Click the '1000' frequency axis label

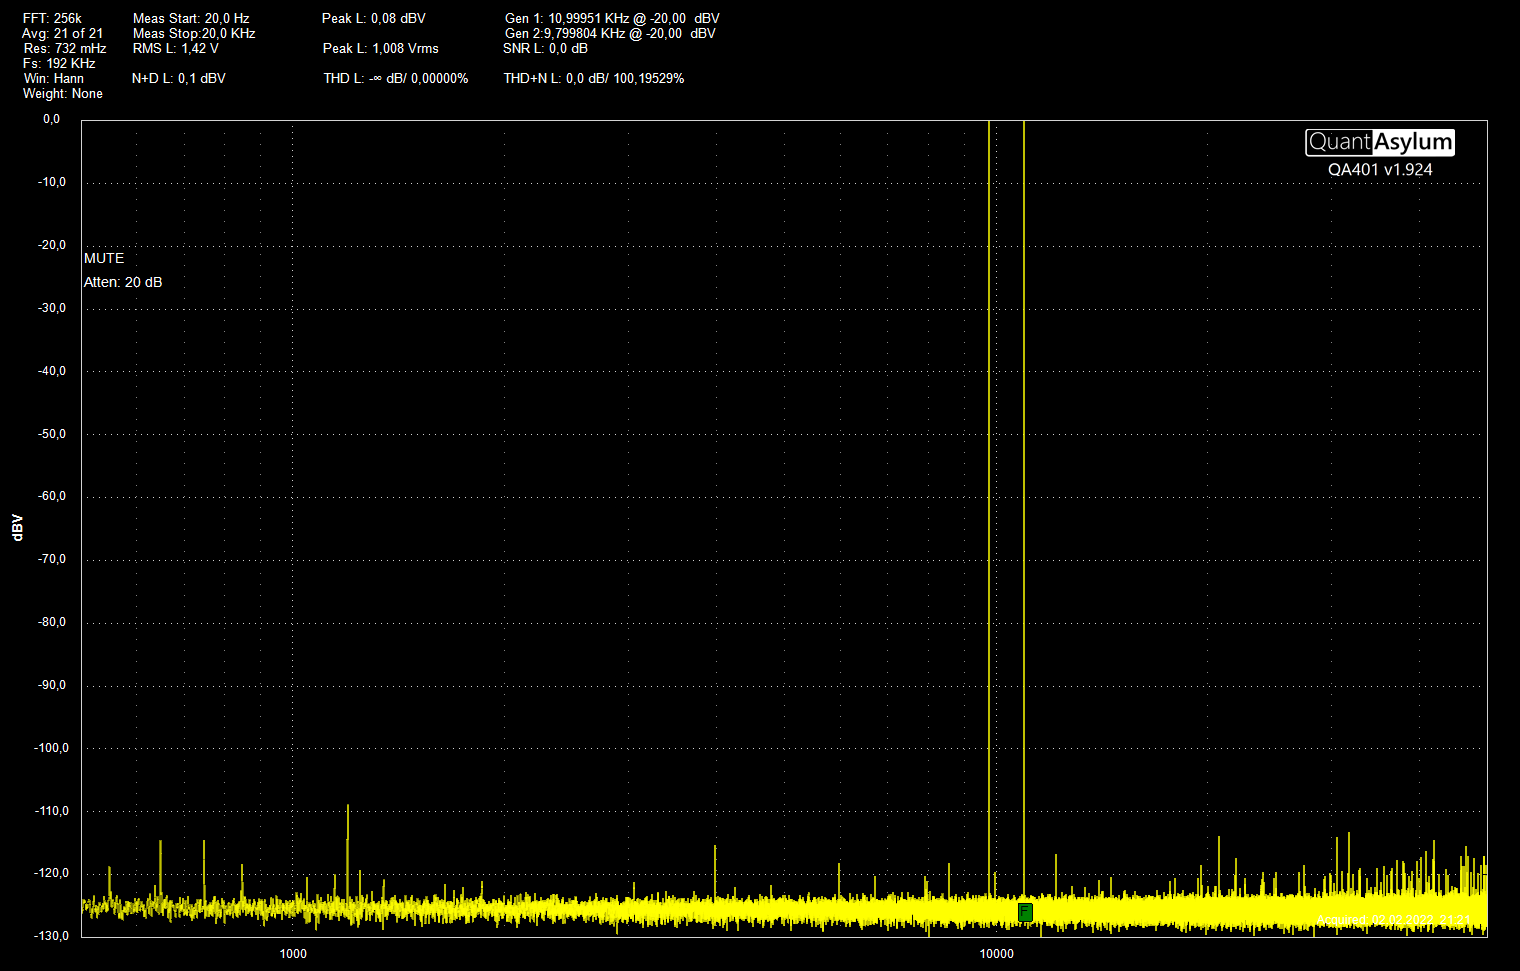click(x=293, y=953)
